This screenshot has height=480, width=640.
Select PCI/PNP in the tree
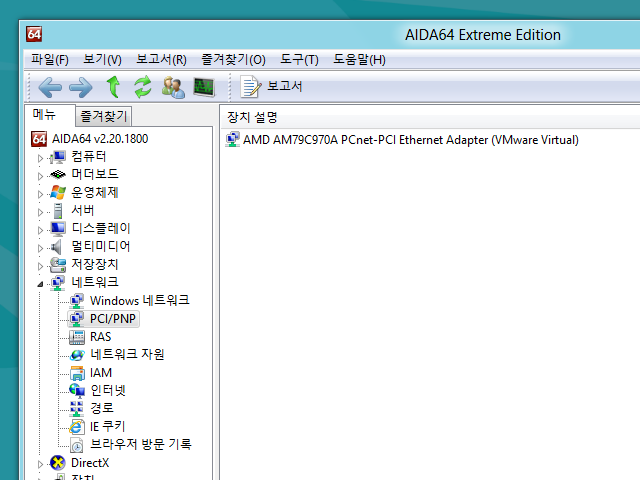tap(113, 319)
